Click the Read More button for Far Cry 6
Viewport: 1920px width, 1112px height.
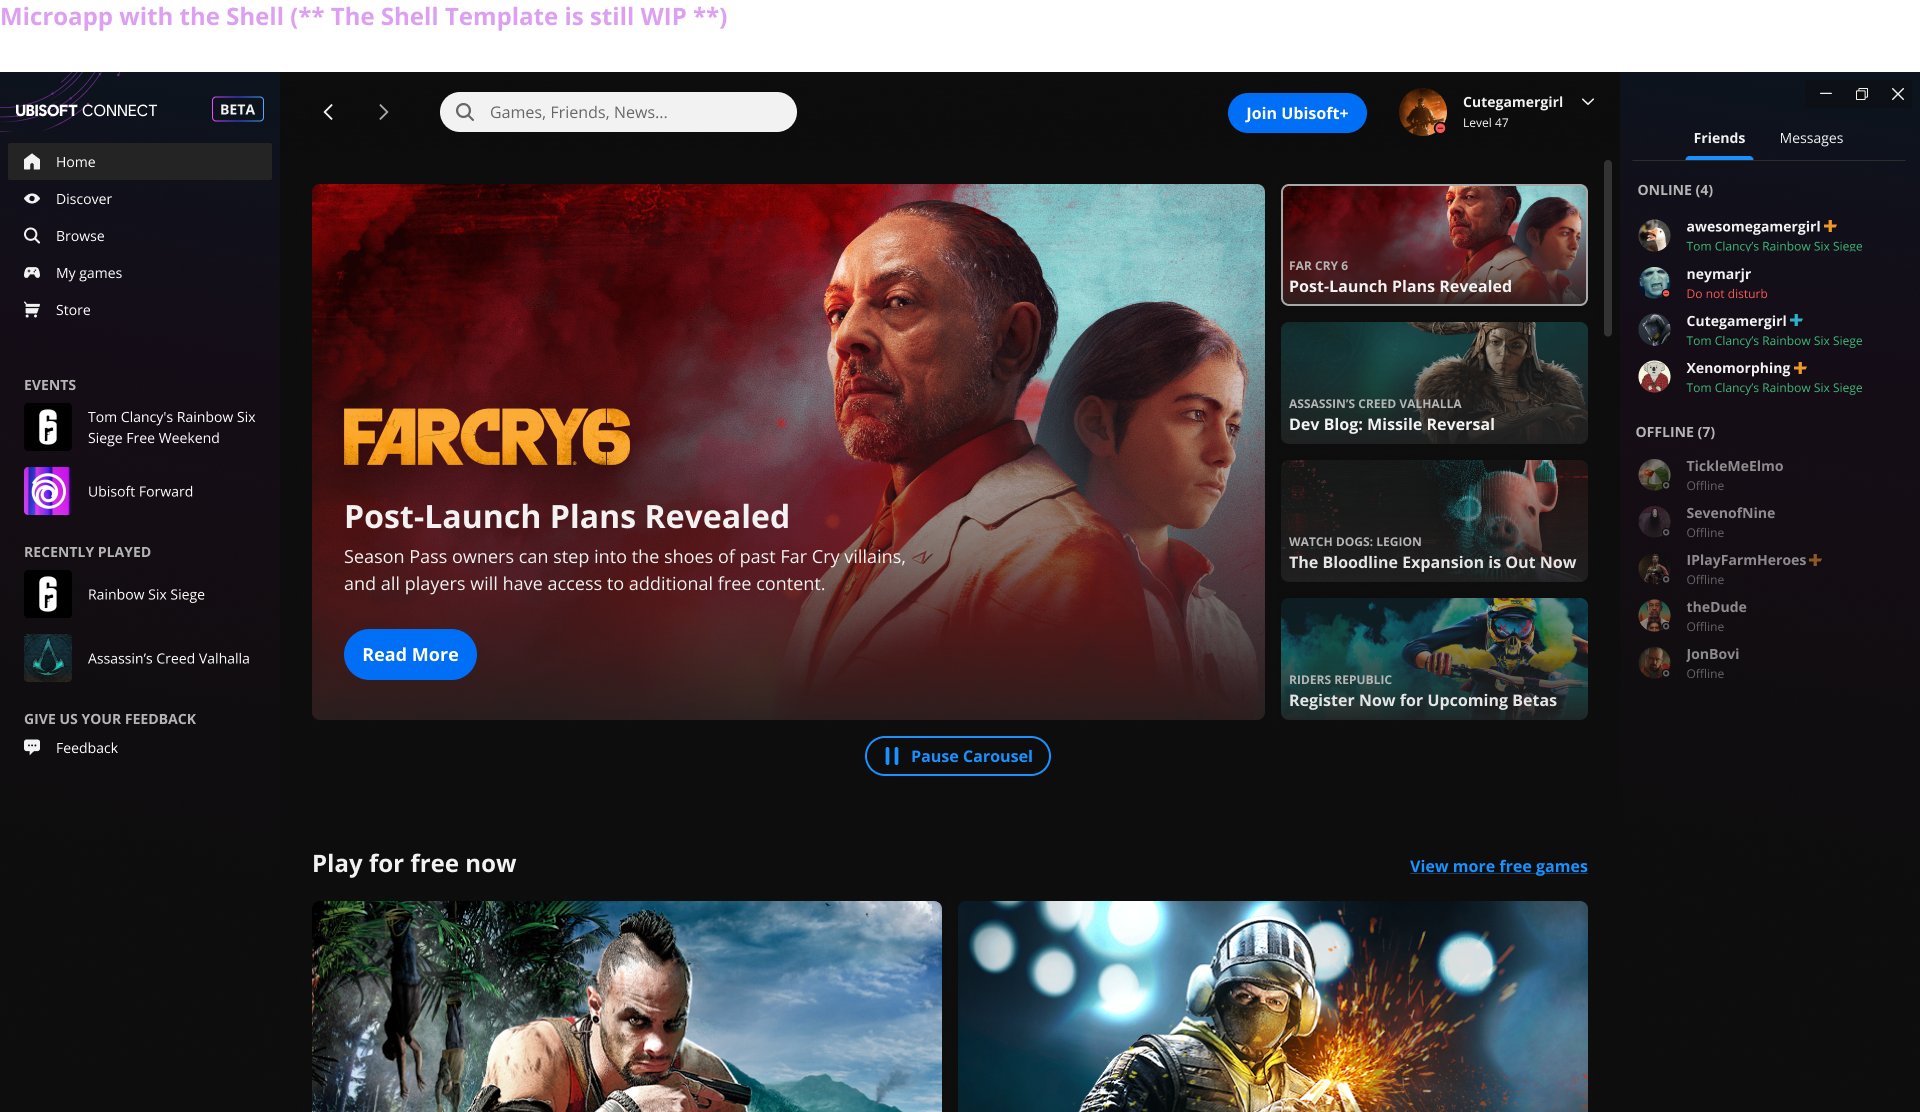pos(410,654)
